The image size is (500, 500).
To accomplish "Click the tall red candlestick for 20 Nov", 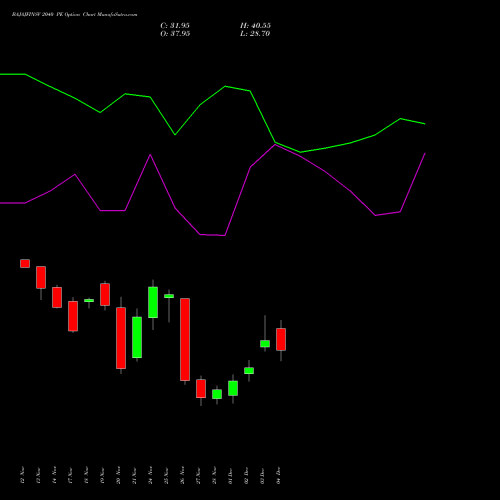I will click(121, 338).
